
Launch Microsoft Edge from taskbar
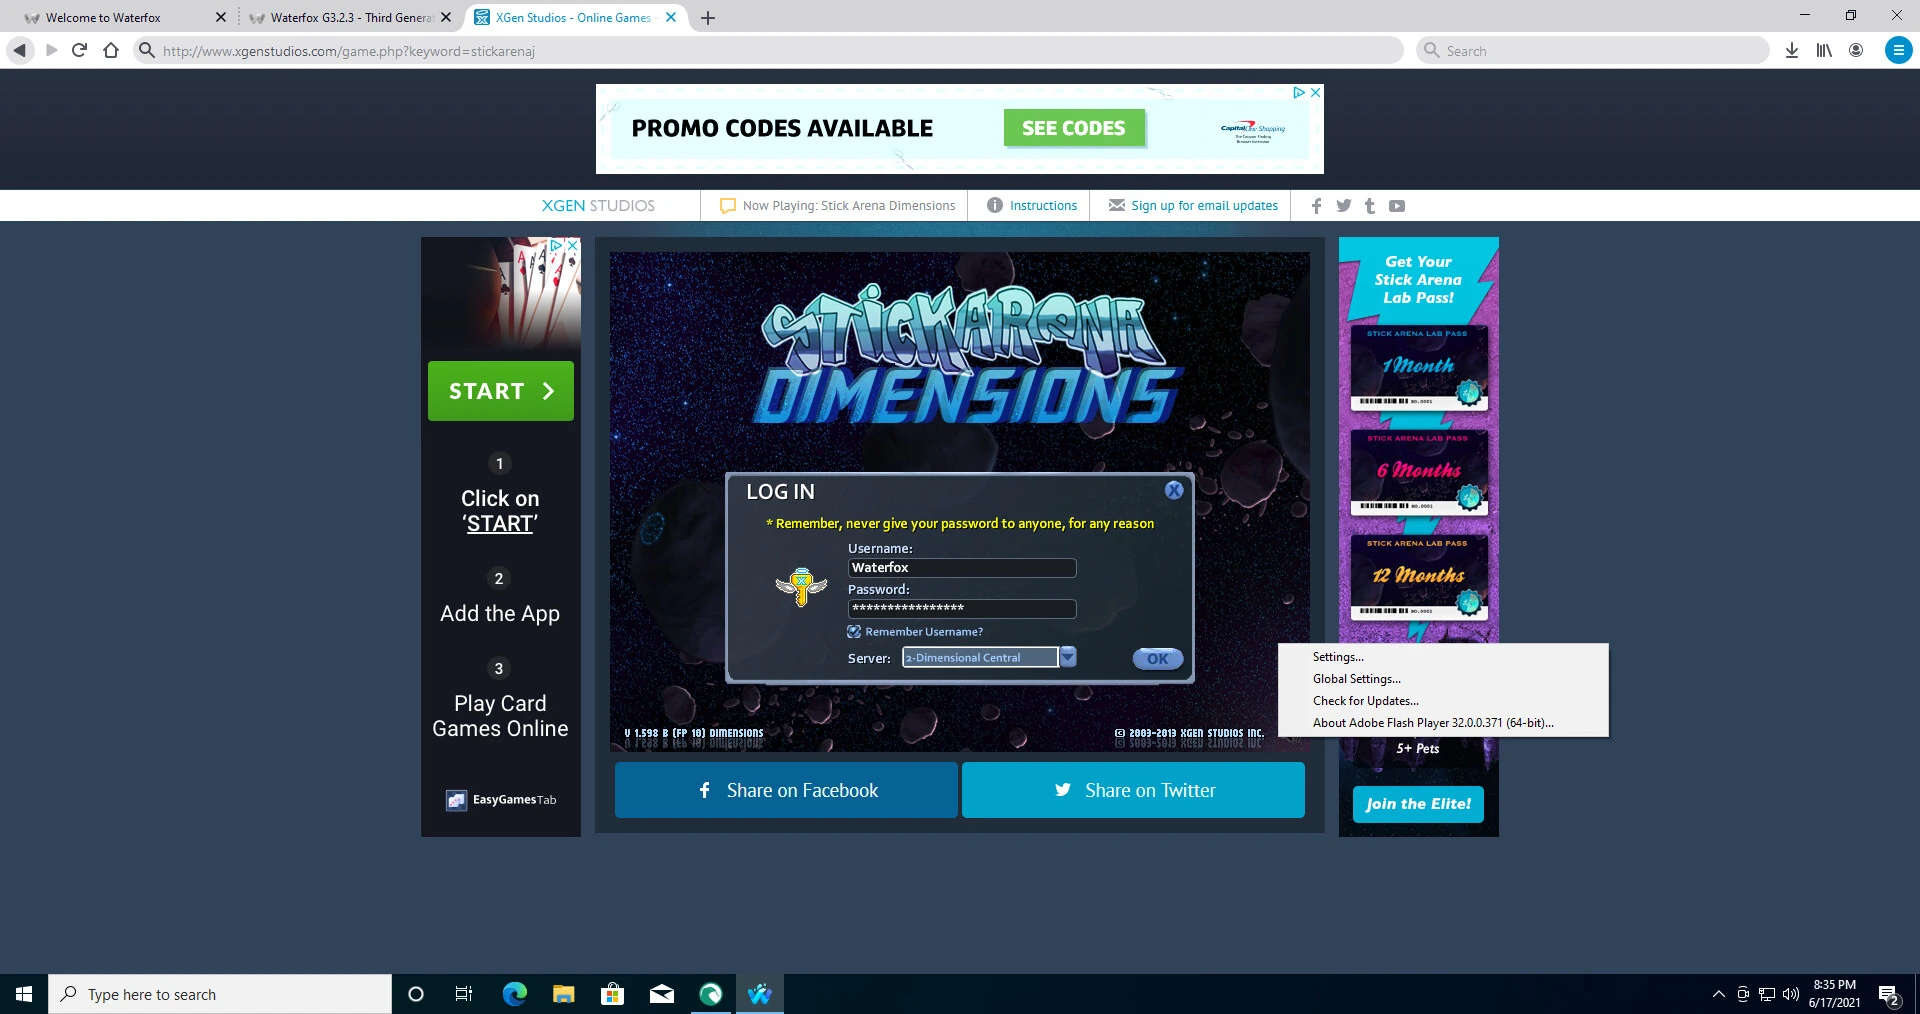pos(514,994)
